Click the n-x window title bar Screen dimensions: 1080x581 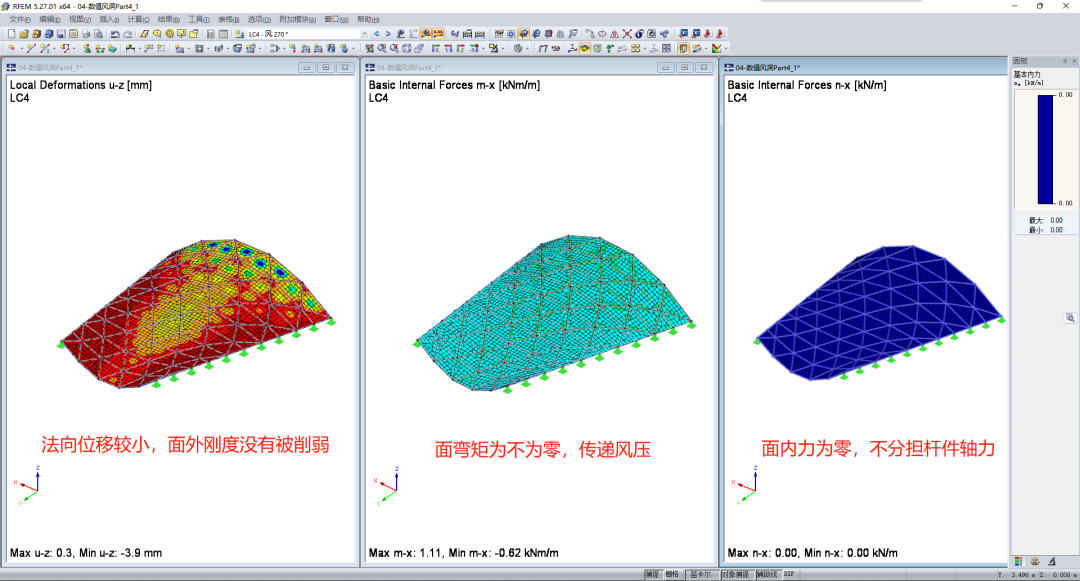[864, 67]
